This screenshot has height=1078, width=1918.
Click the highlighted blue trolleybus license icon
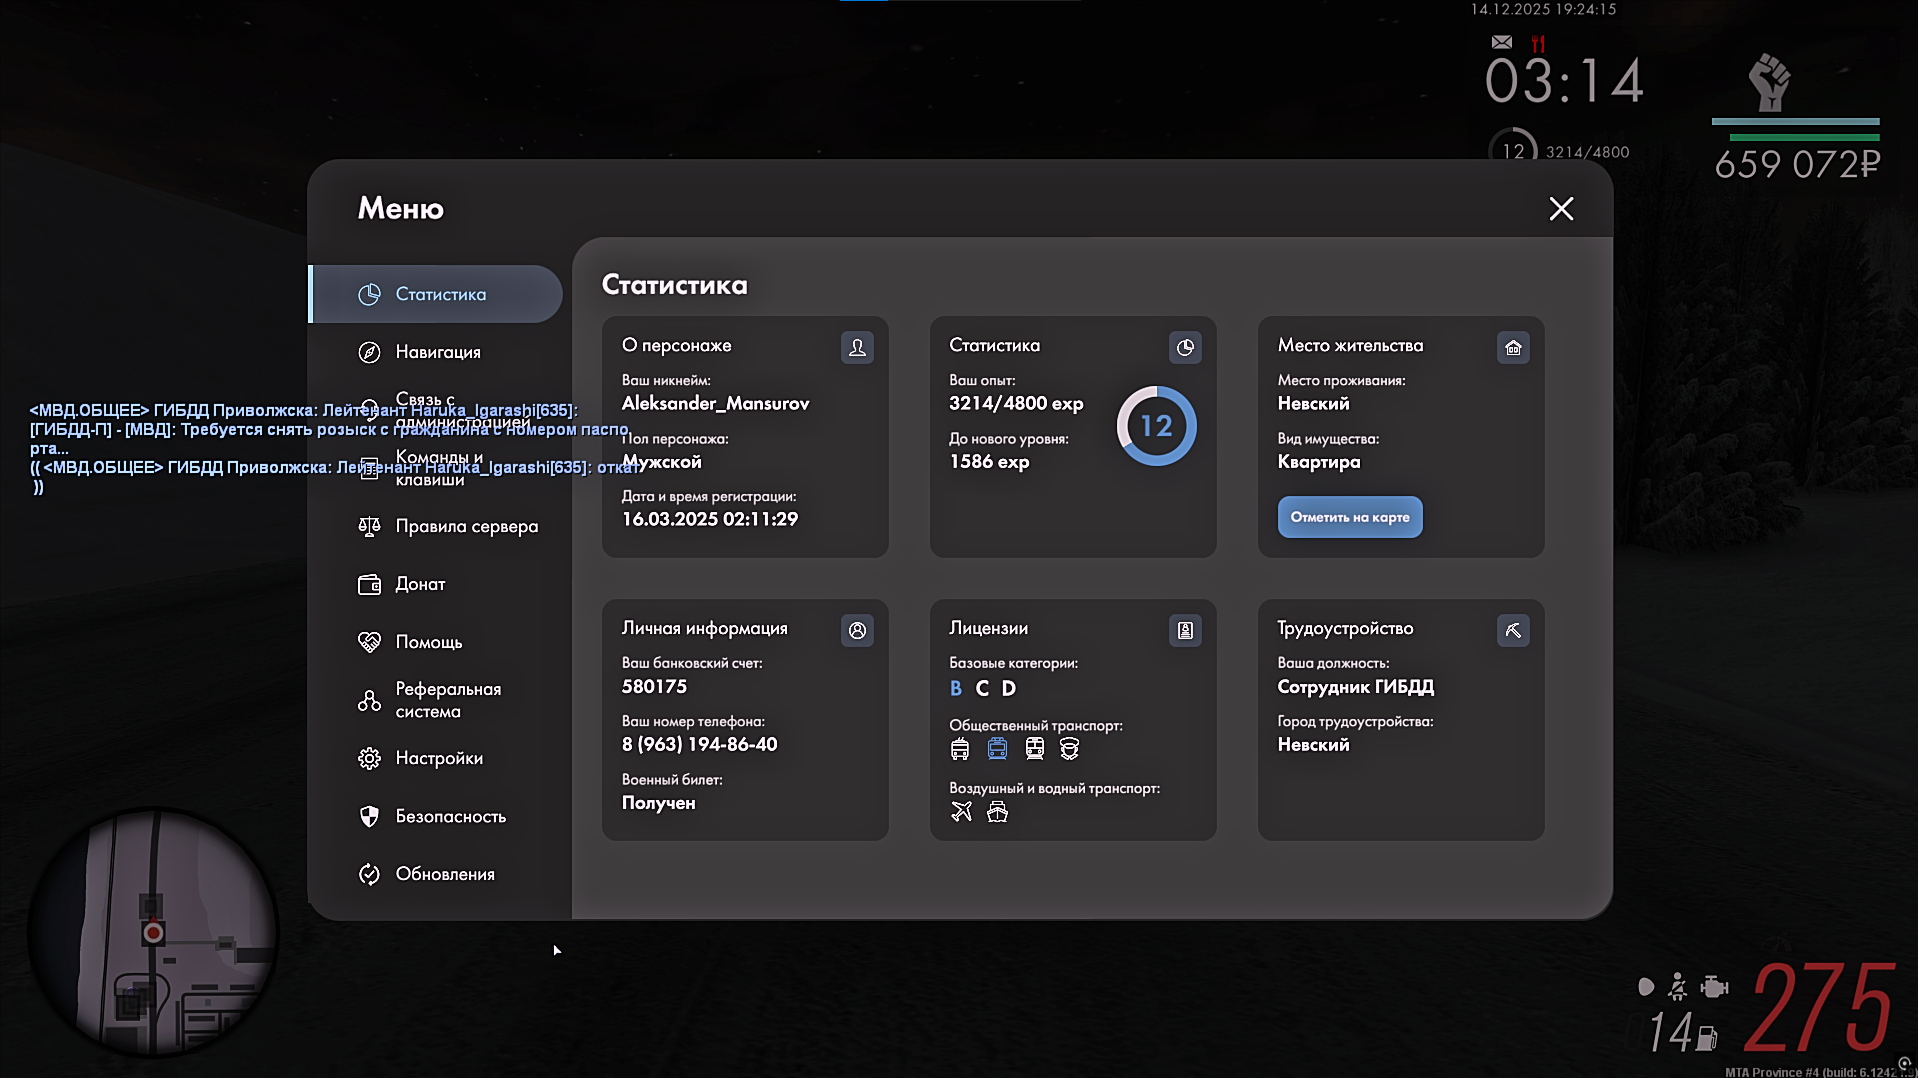[x=997, y=748]
